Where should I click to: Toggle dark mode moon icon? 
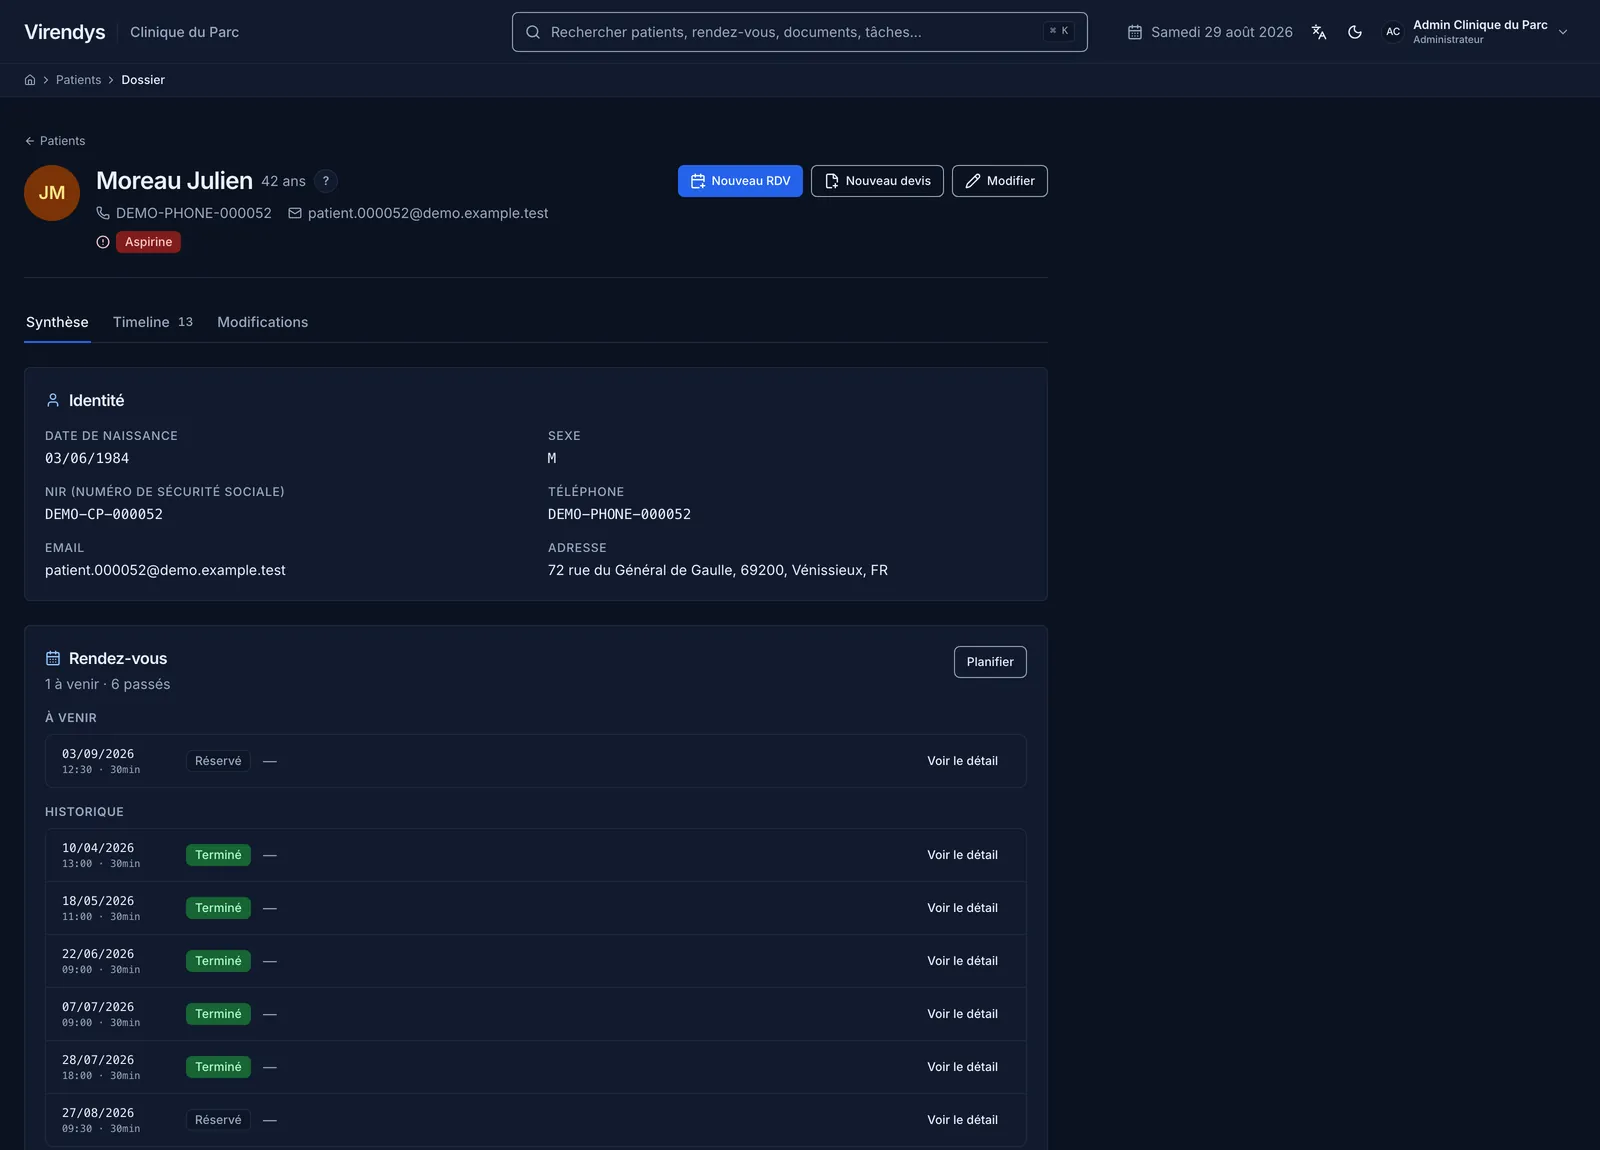1355,32
